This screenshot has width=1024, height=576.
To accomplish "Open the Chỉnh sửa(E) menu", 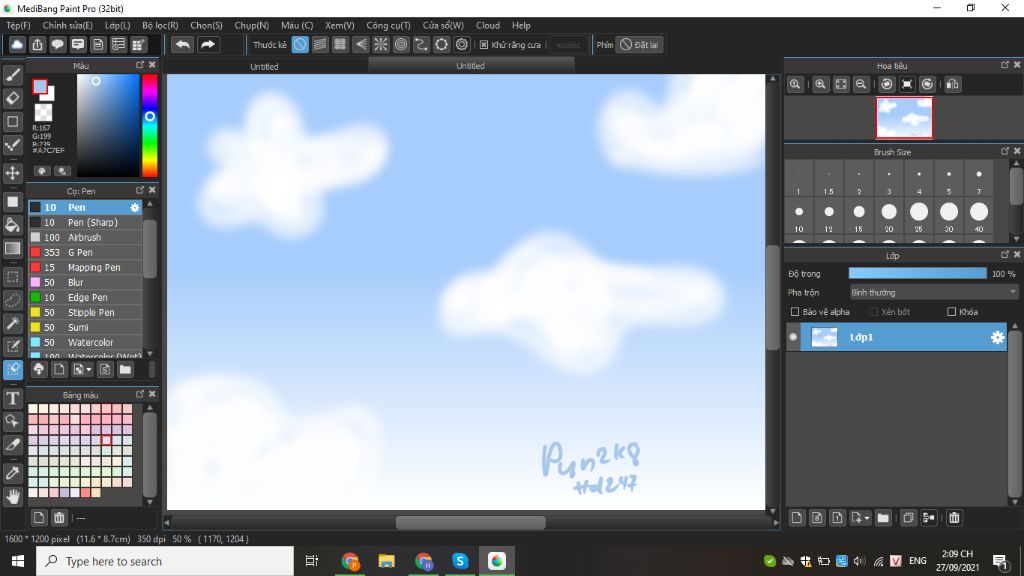I will (67, 25).
